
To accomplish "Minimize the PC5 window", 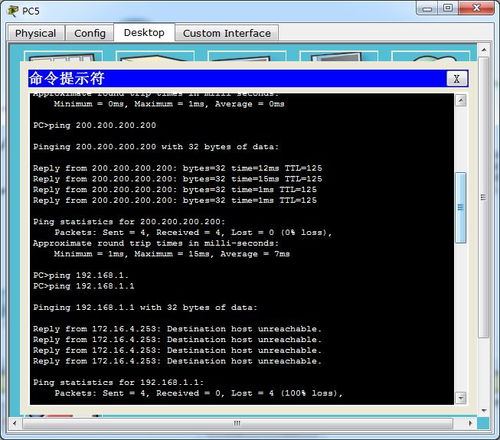I will pos(427,9).
